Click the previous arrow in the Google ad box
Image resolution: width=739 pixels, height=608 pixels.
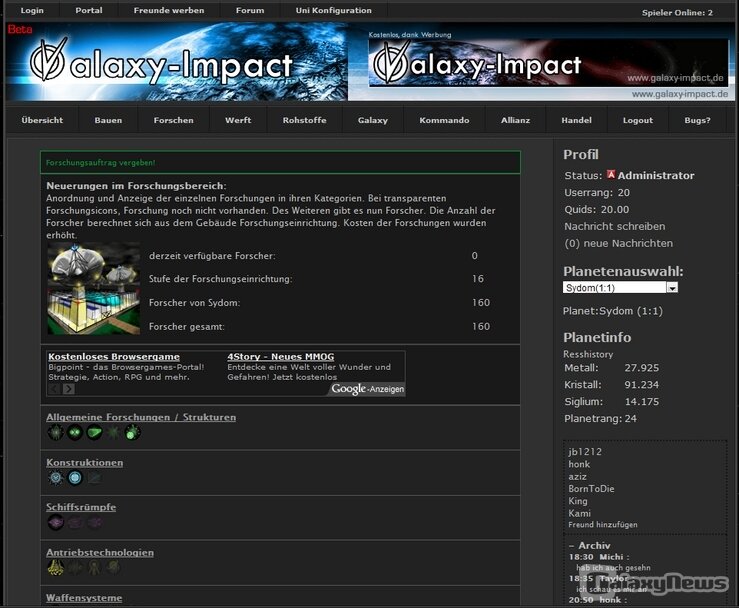coord(54,389)
